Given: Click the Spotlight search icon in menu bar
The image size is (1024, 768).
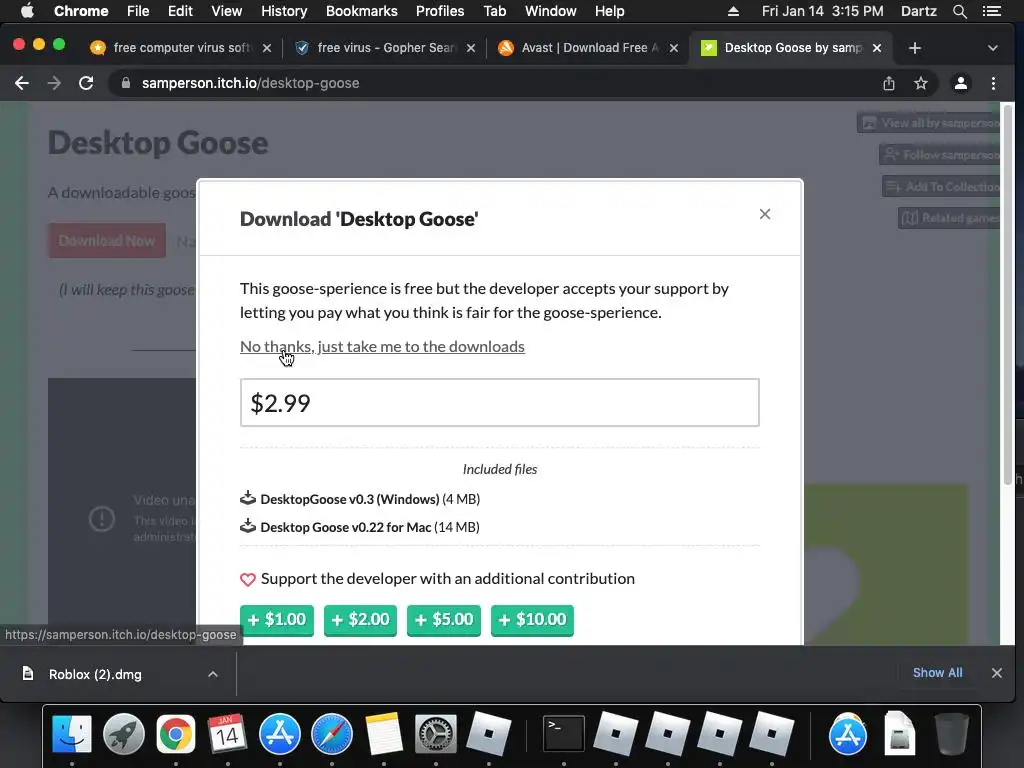Looking at the screenshot, I should coord(959,11).
